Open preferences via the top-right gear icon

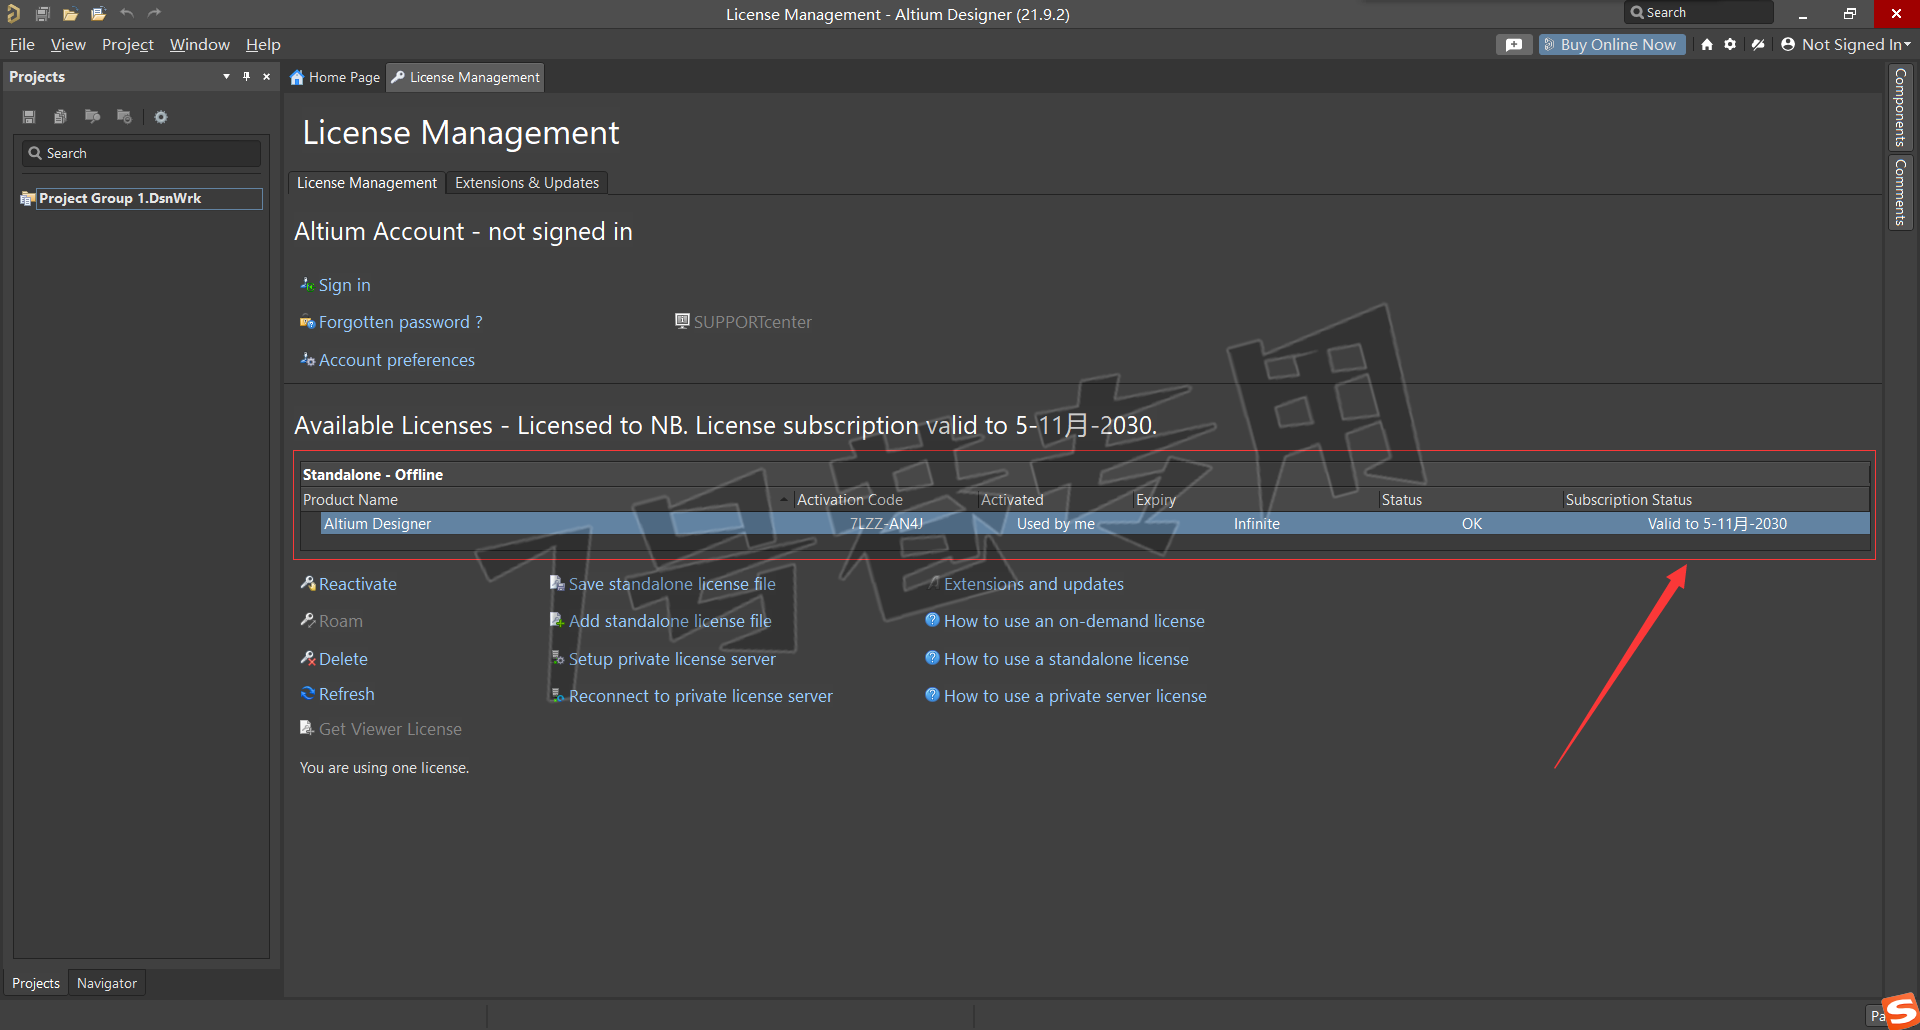[x=1730, y=44]
